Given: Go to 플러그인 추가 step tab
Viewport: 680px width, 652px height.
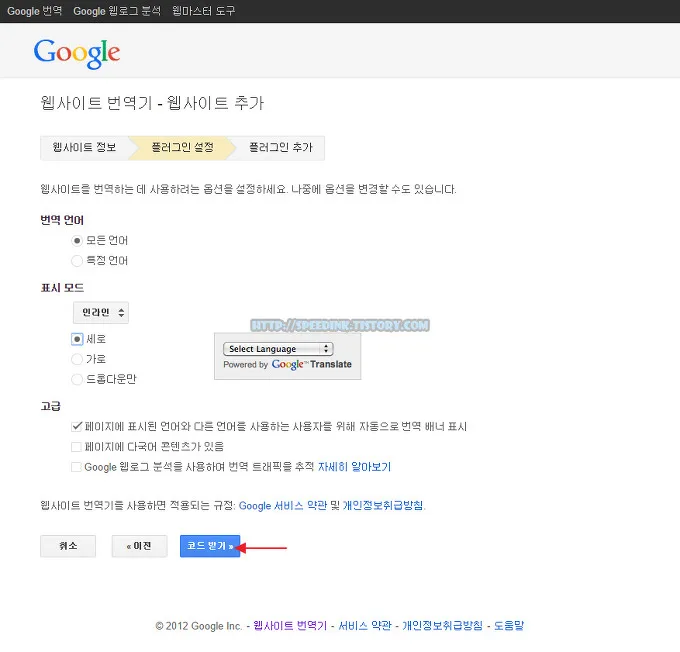Looking at the screenshot, I should click(x=280, y=148).
